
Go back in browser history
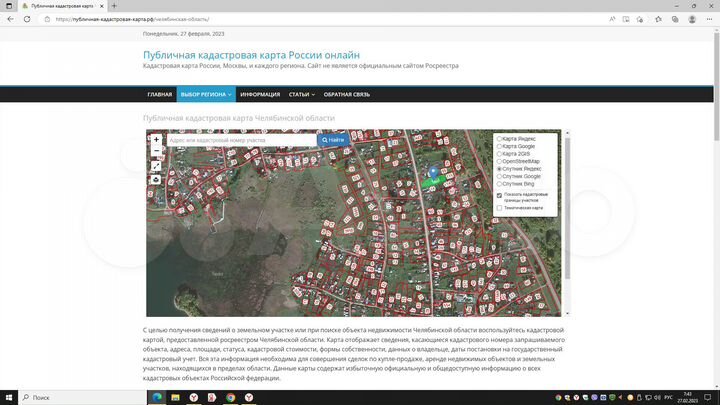11,19
